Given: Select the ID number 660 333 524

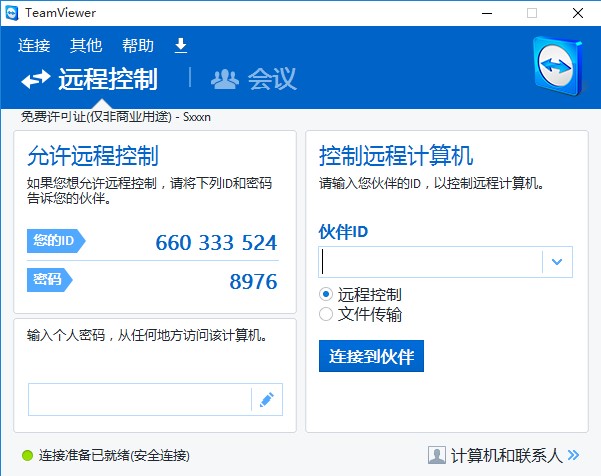Looking at the screenshot, I should coord(216,243).
